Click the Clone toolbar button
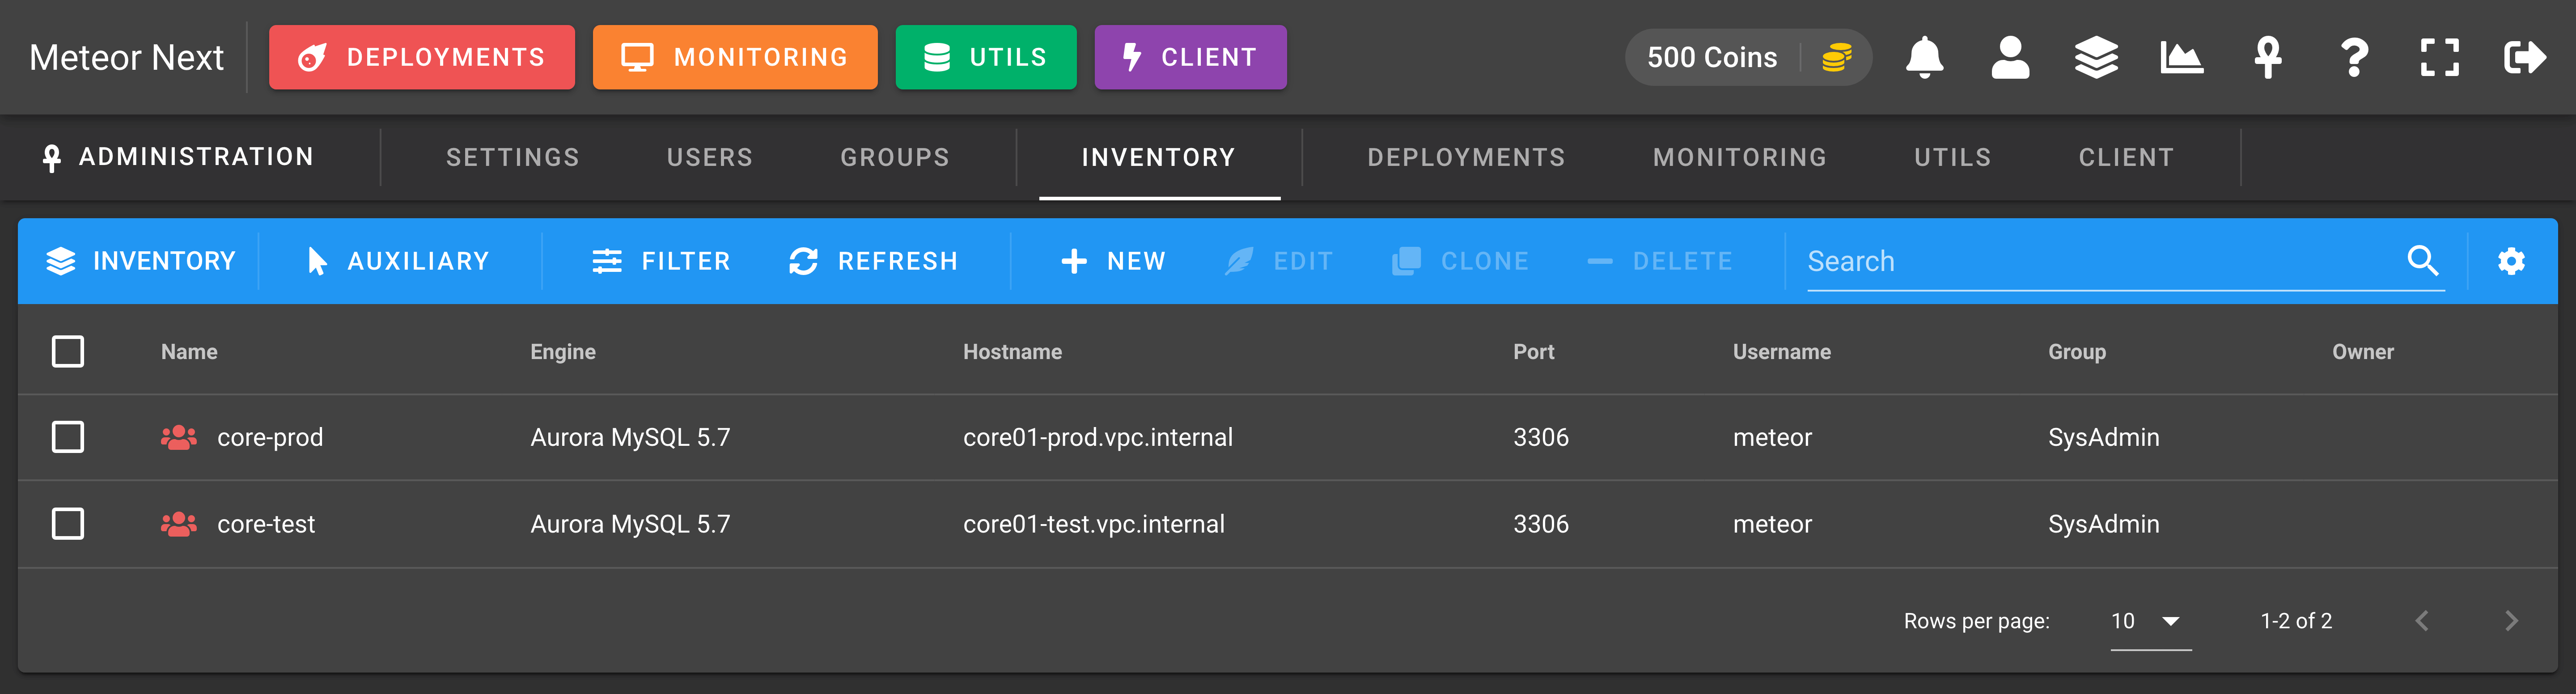2576x694 pixels. pyautogui.click(x=1461, y=261)
